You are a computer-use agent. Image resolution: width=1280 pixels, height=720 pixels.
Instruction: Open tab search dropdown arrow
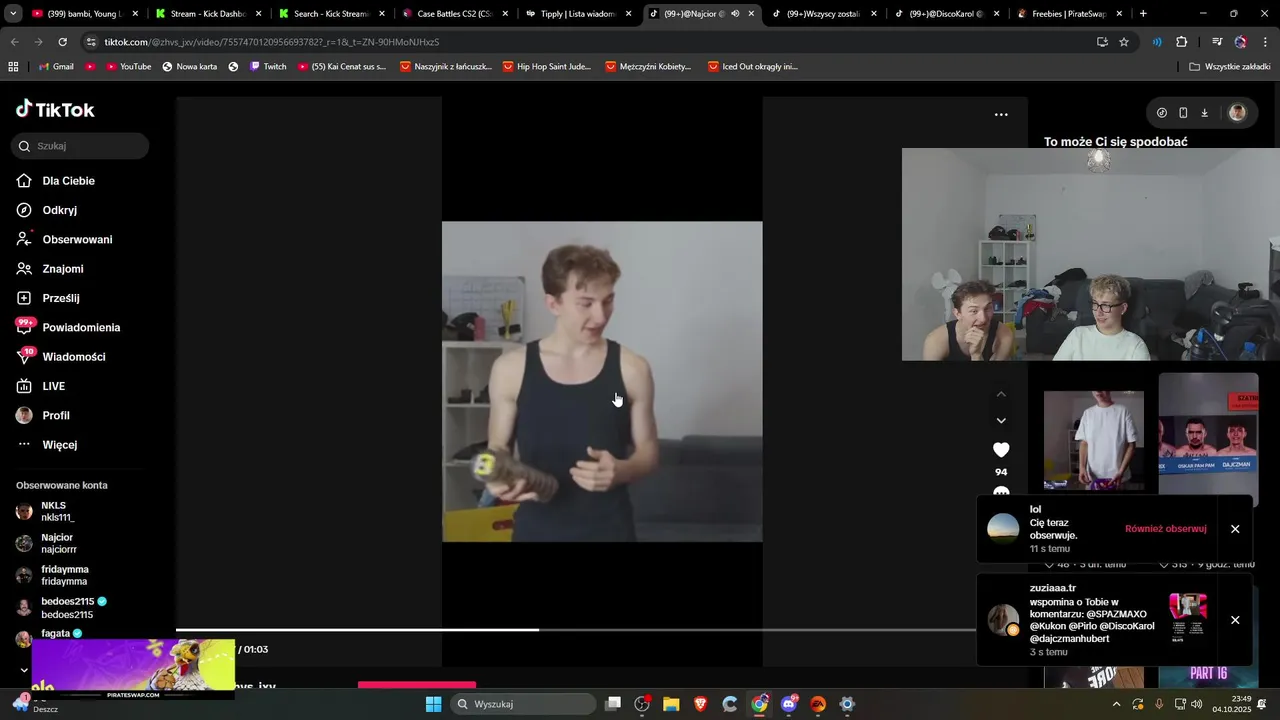(x=13, y=14)
